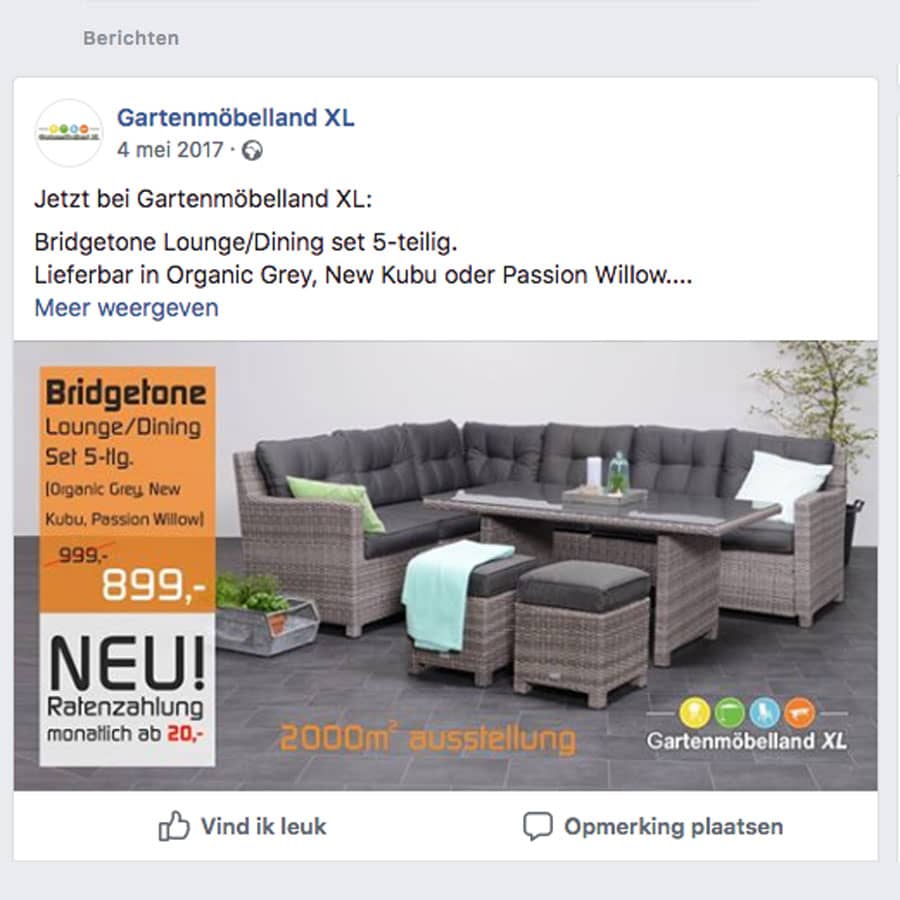Open the Bridgetone lounge set photo

(445, 565)
